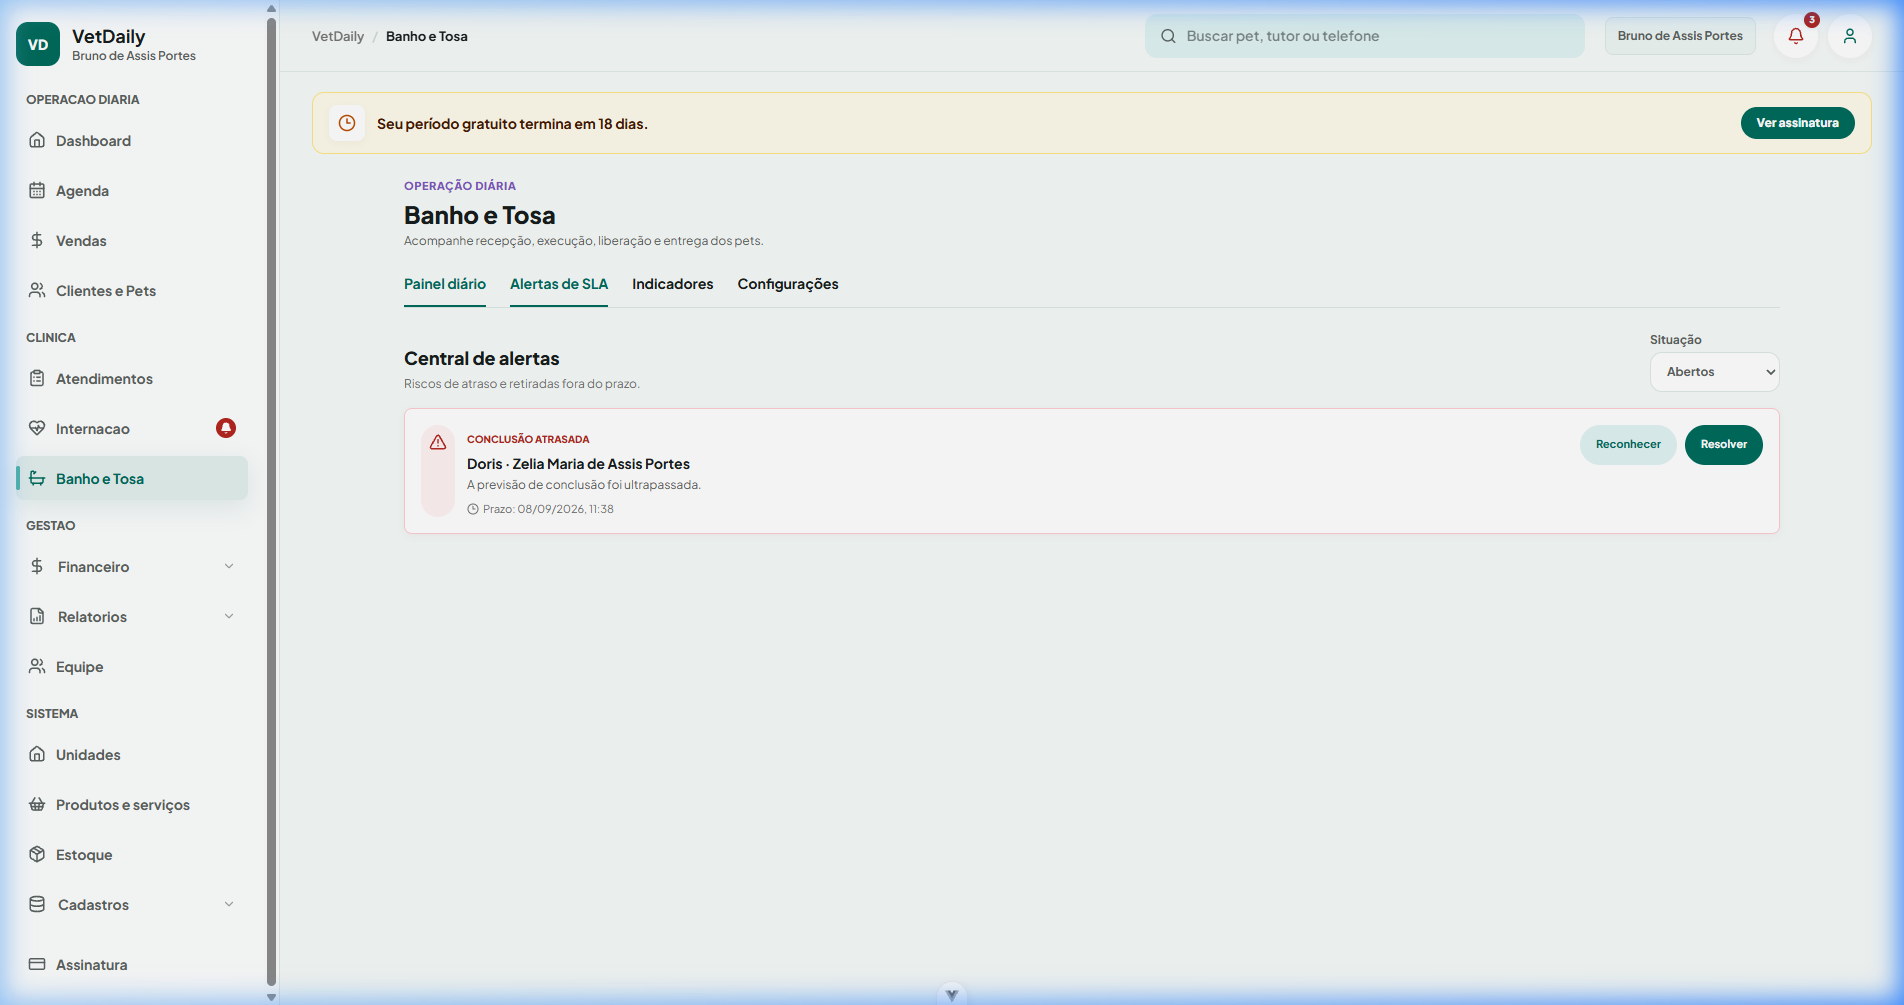Expand the Cadastros submenu chevron

point(229,904)
